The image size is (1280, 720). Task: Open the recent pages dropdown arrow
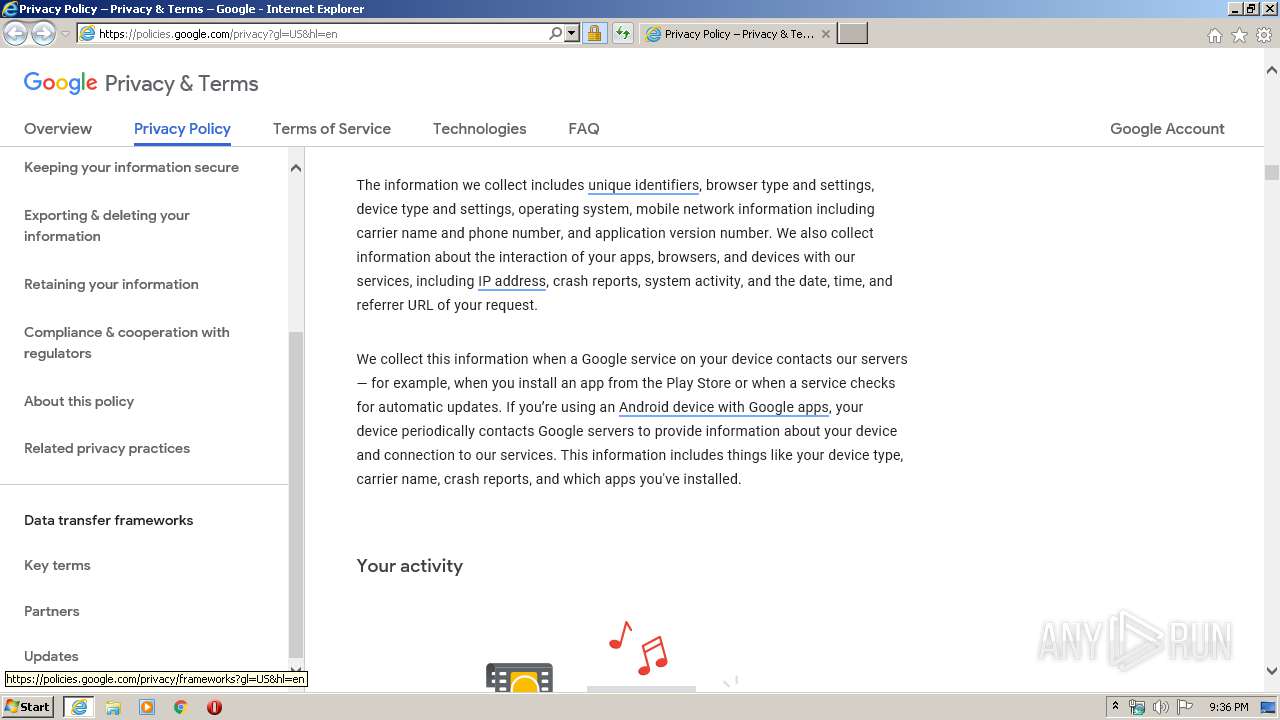tap(65, 34)
